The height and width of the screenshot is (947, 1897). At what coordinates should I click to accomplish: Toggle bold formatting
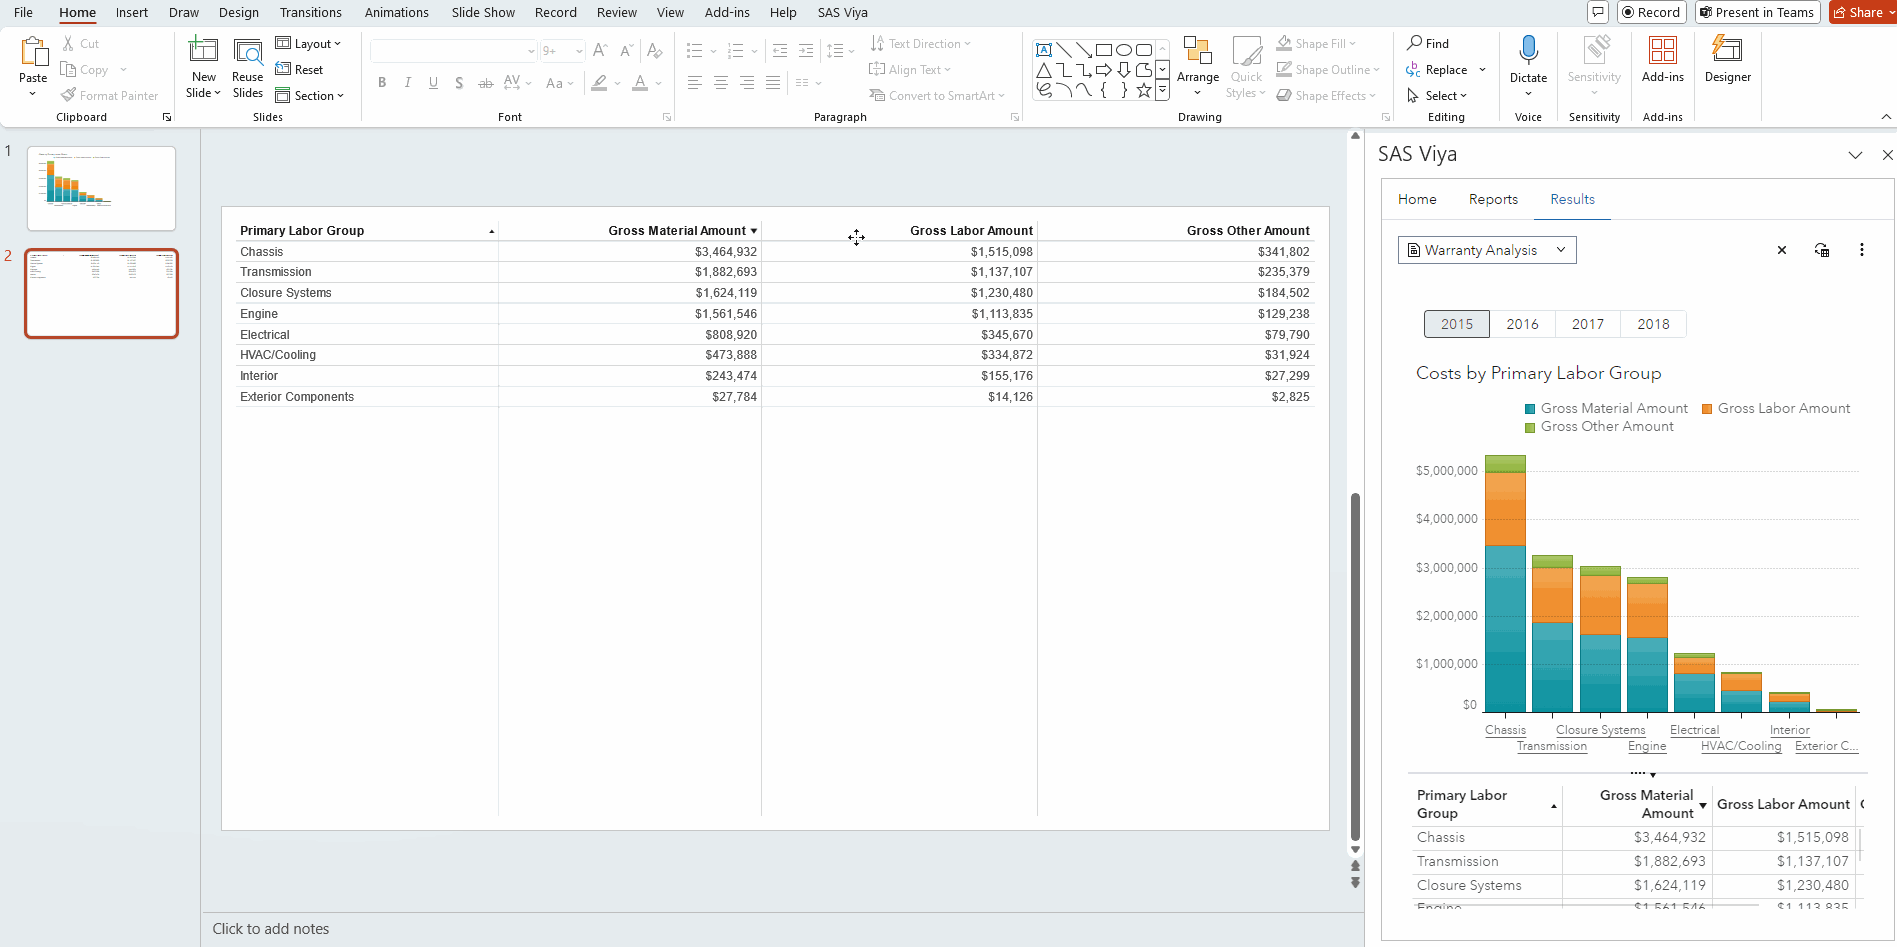(381, 82)
